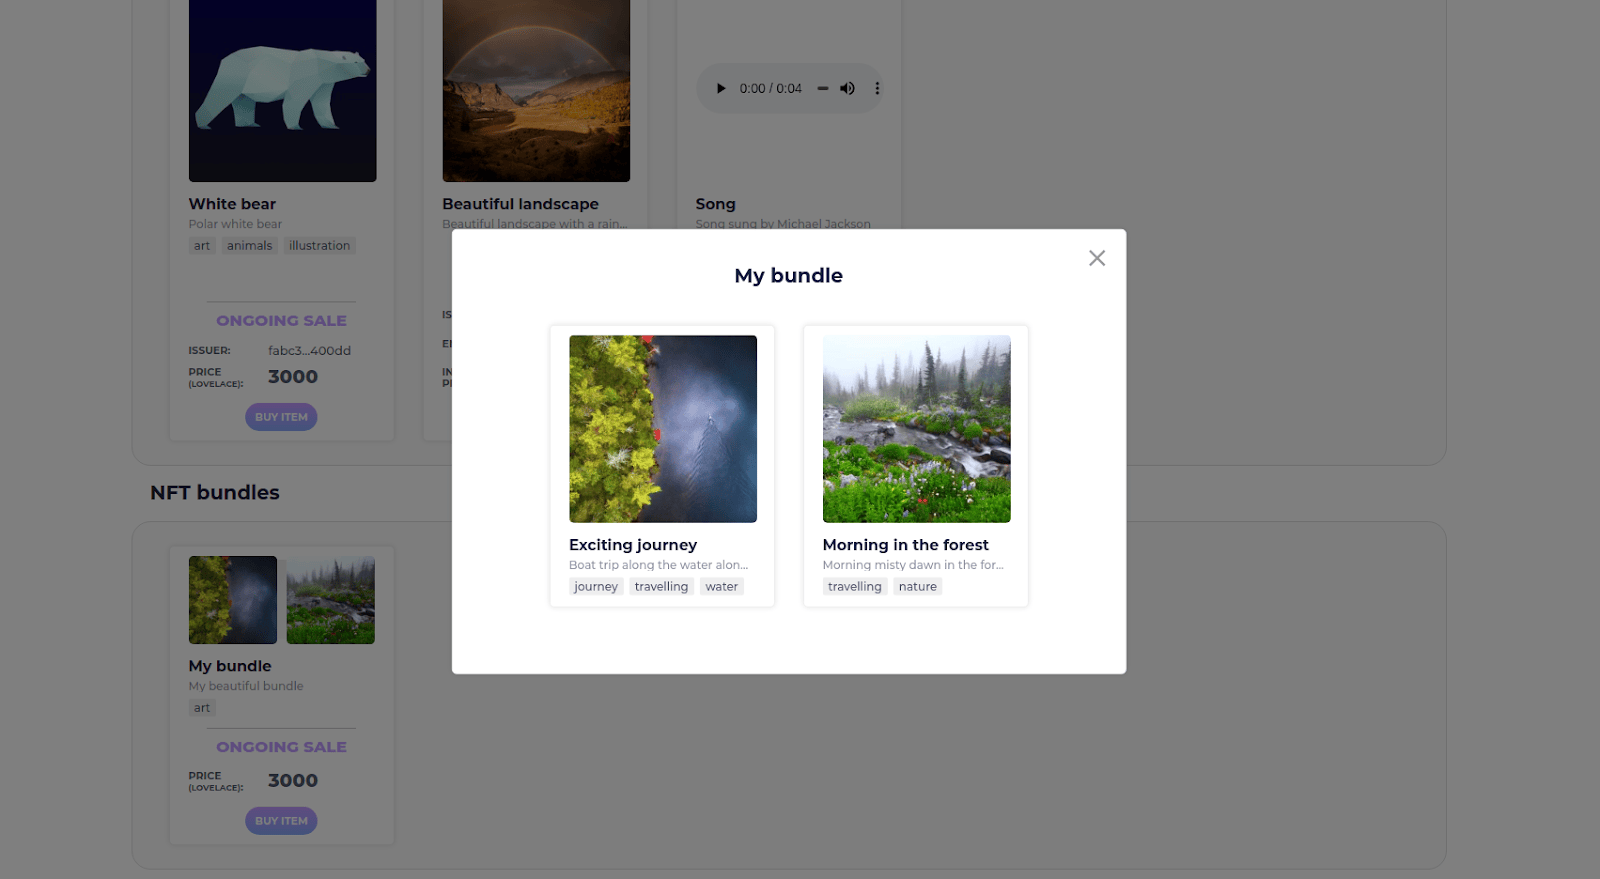Select the "water" tag

pyautogui.click(x=721, y=587)
